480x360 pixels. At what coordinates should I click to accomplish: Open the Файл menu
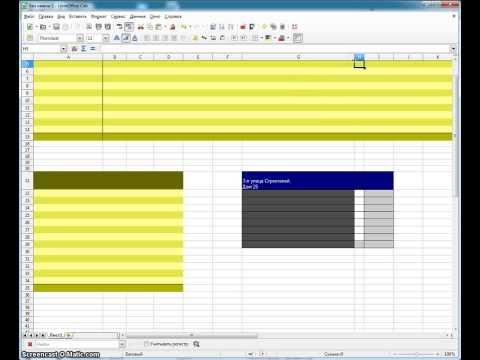(x=29, y=16)
